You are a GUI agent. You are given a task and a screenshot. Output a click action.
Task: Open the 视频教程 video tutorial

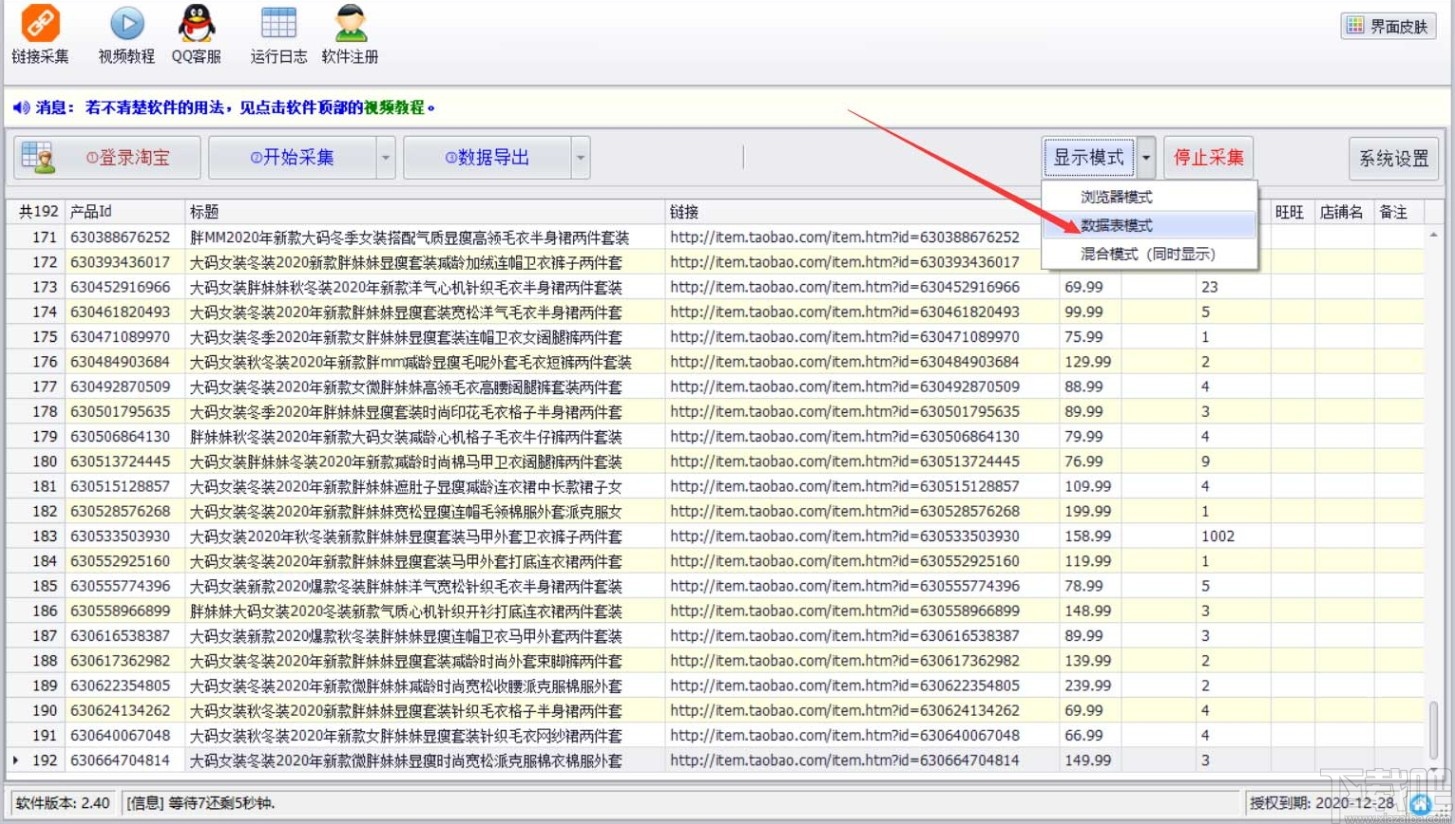124,33
